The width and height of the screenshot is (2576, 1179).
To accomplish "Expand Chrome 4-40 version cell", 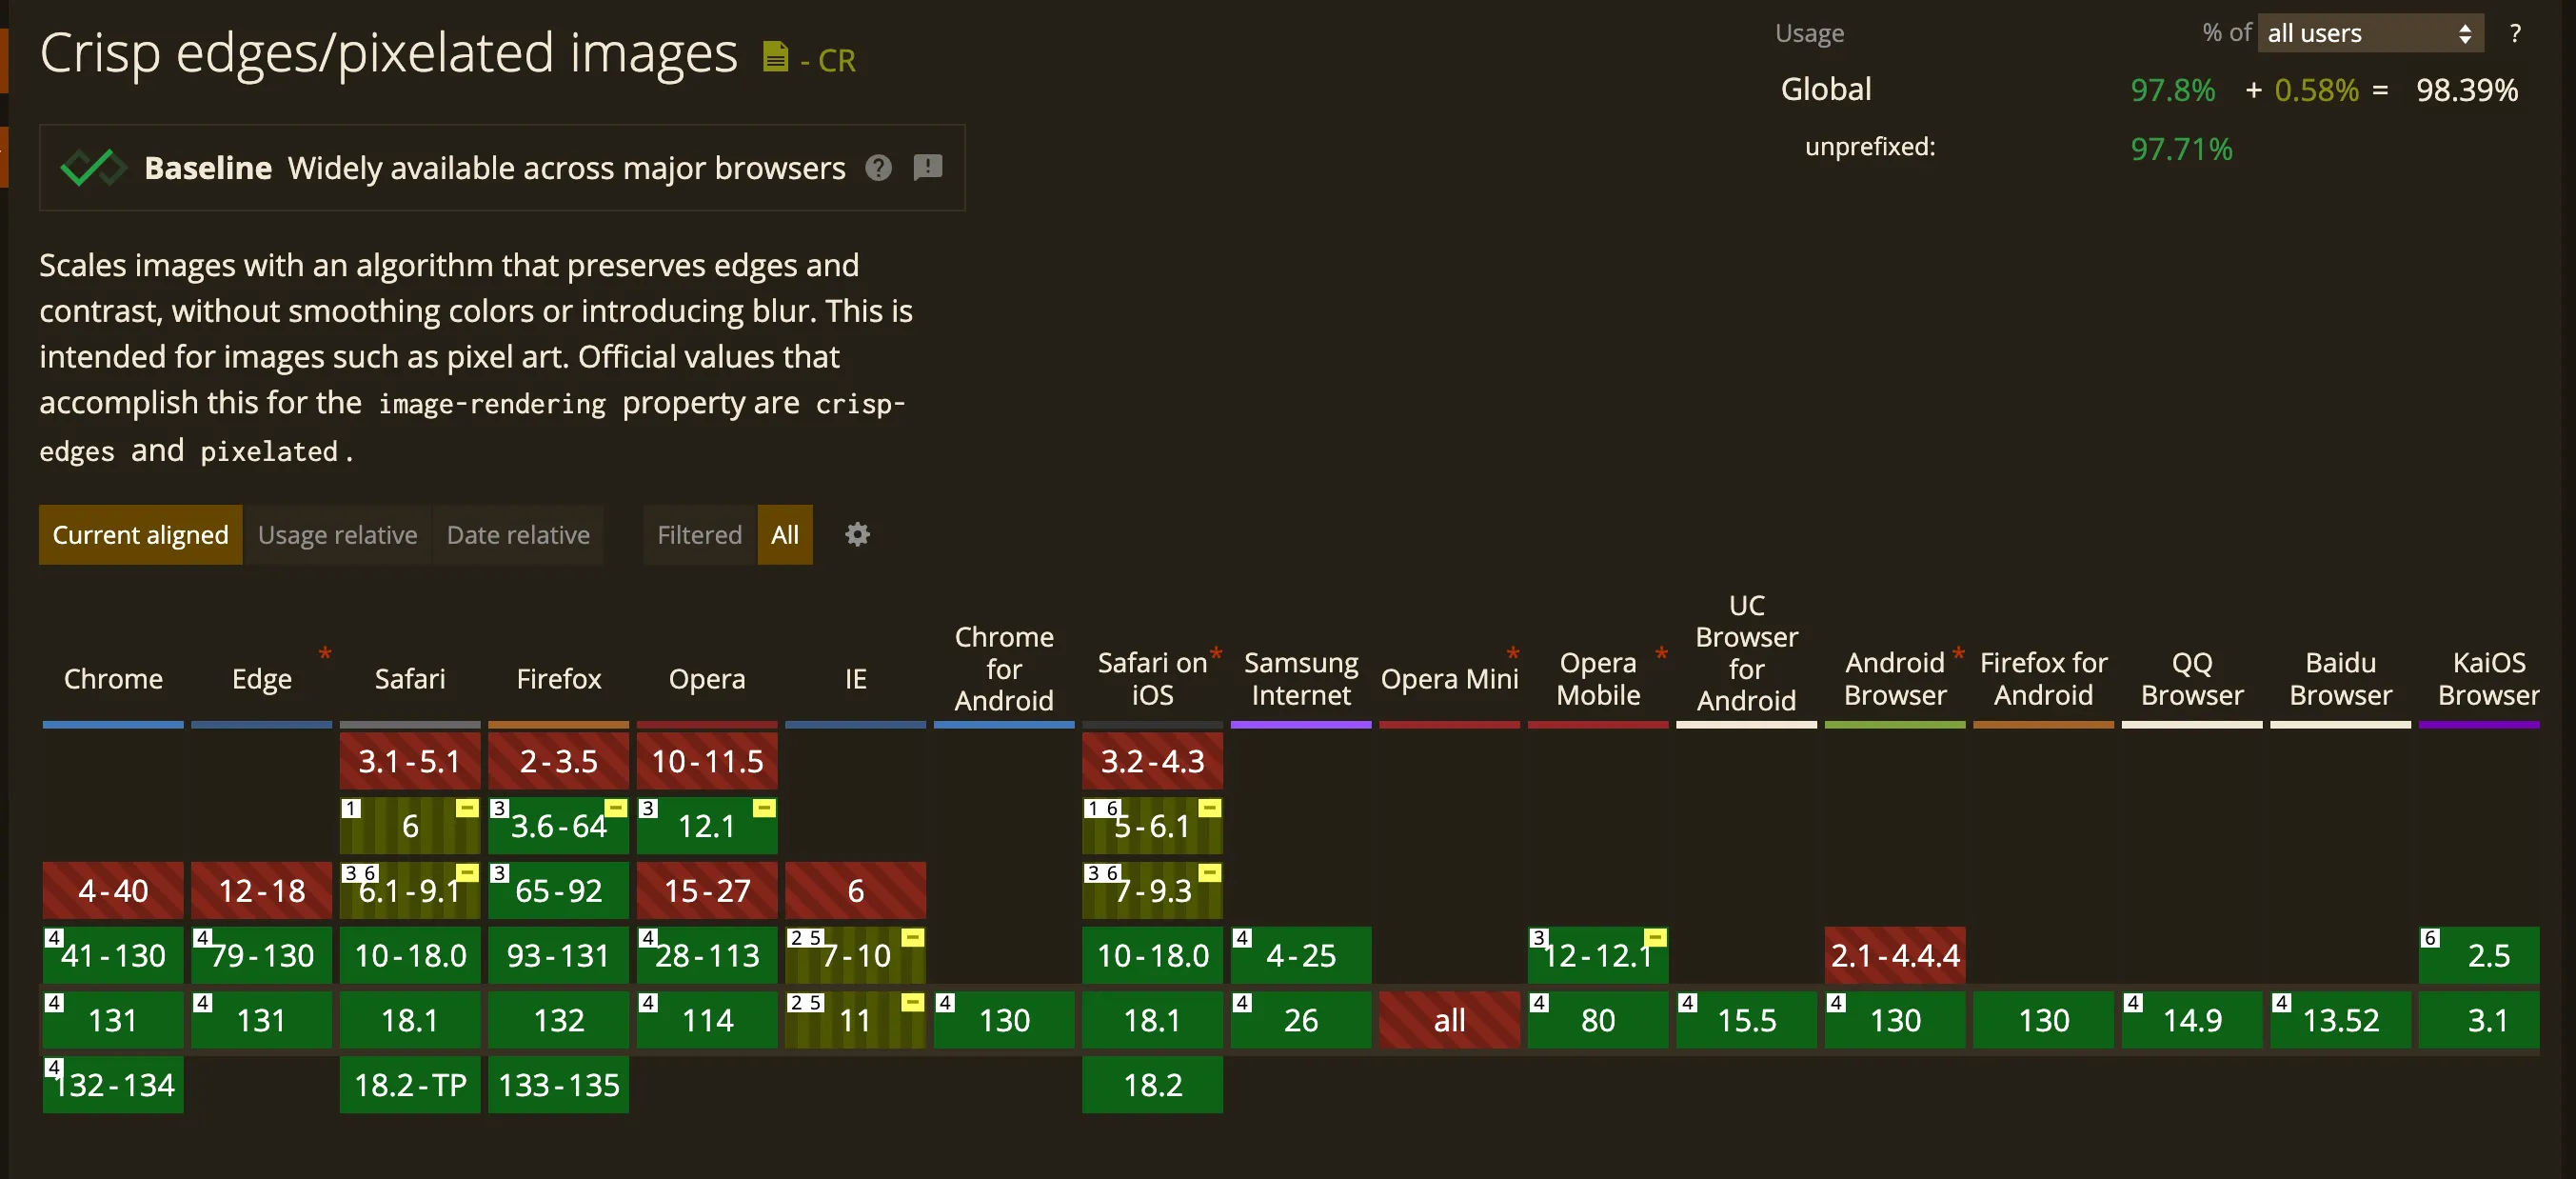I will click(x=113, y=890).
